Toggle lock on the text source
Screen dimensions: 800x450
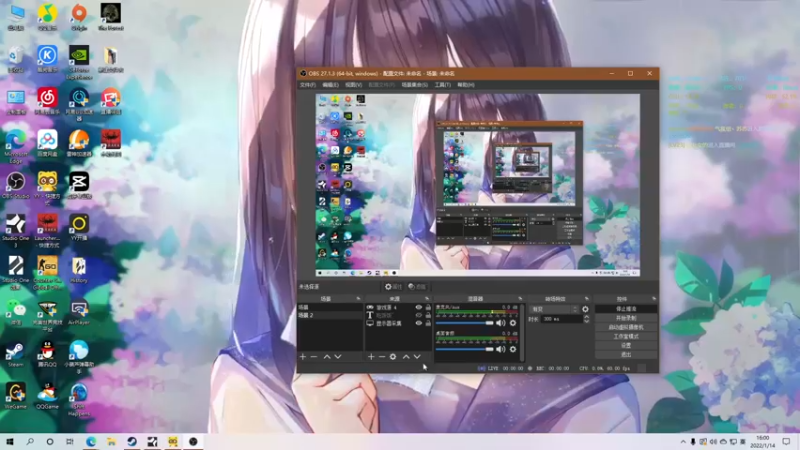[x=428, y=315]
